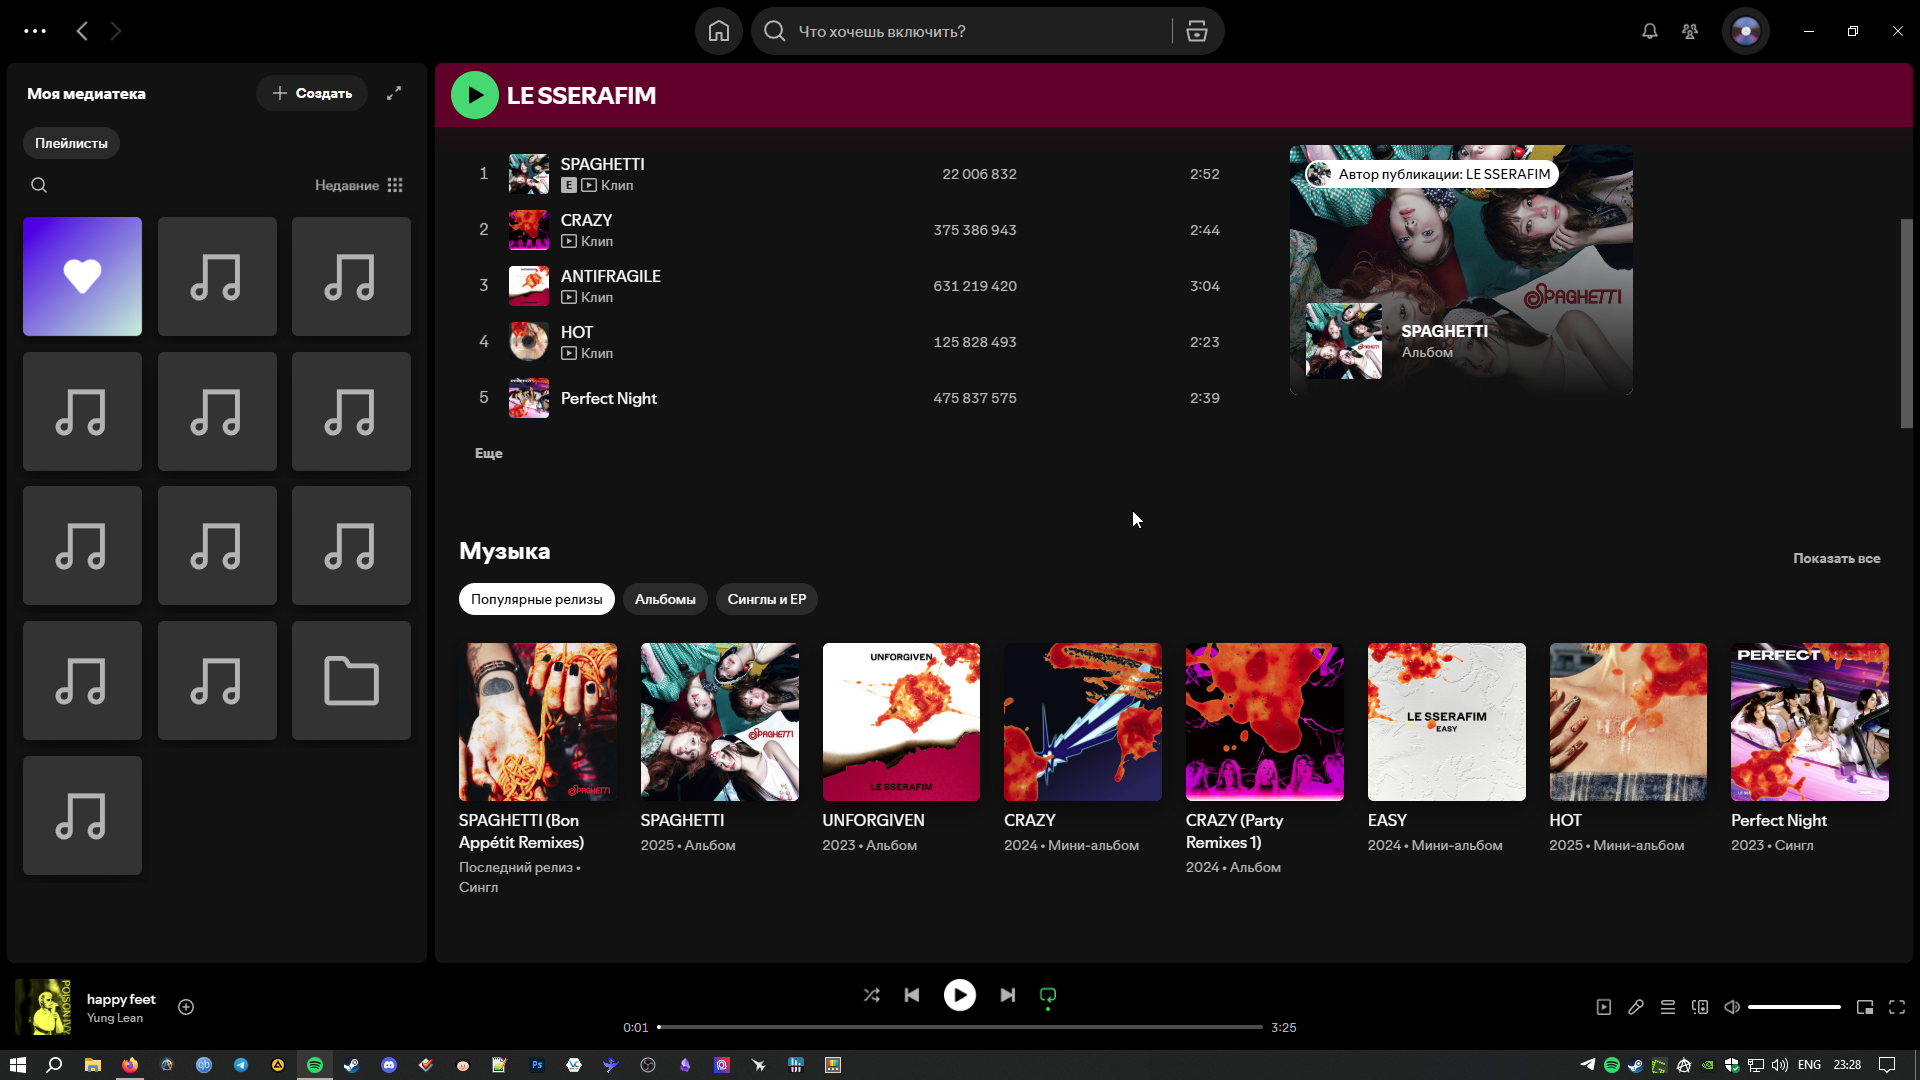
Task: Open the notifications bell icon
Action: 1649,31
